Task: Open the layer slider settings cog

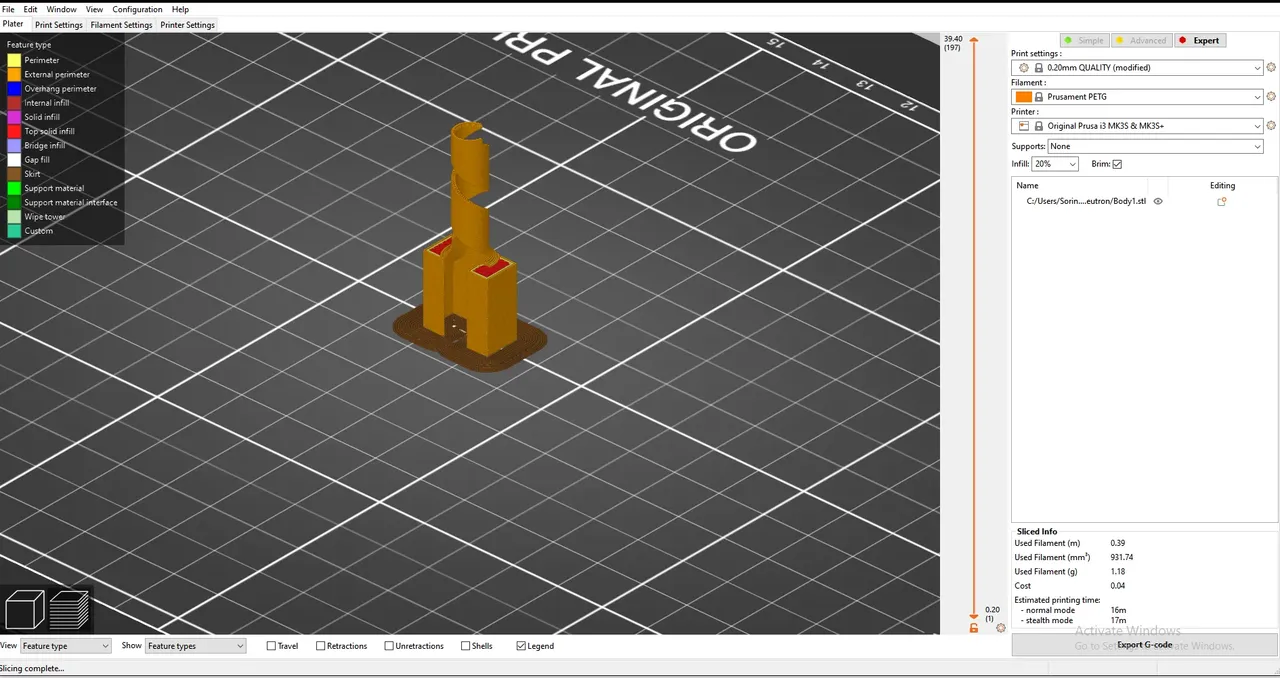Action: tap(1000, 628)
